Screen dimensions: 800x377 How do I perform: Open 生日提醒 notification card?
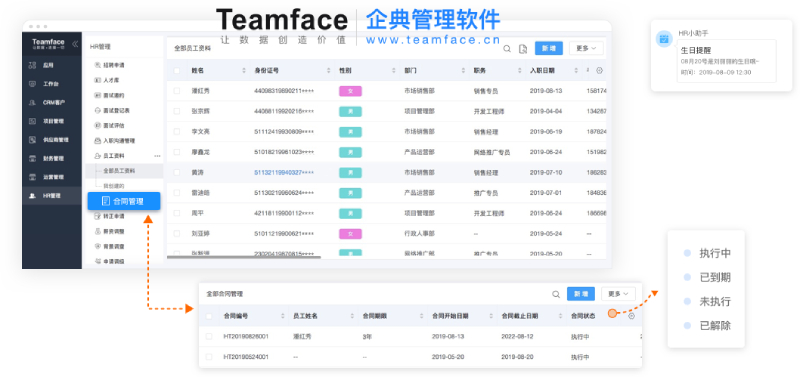(727, 61)
